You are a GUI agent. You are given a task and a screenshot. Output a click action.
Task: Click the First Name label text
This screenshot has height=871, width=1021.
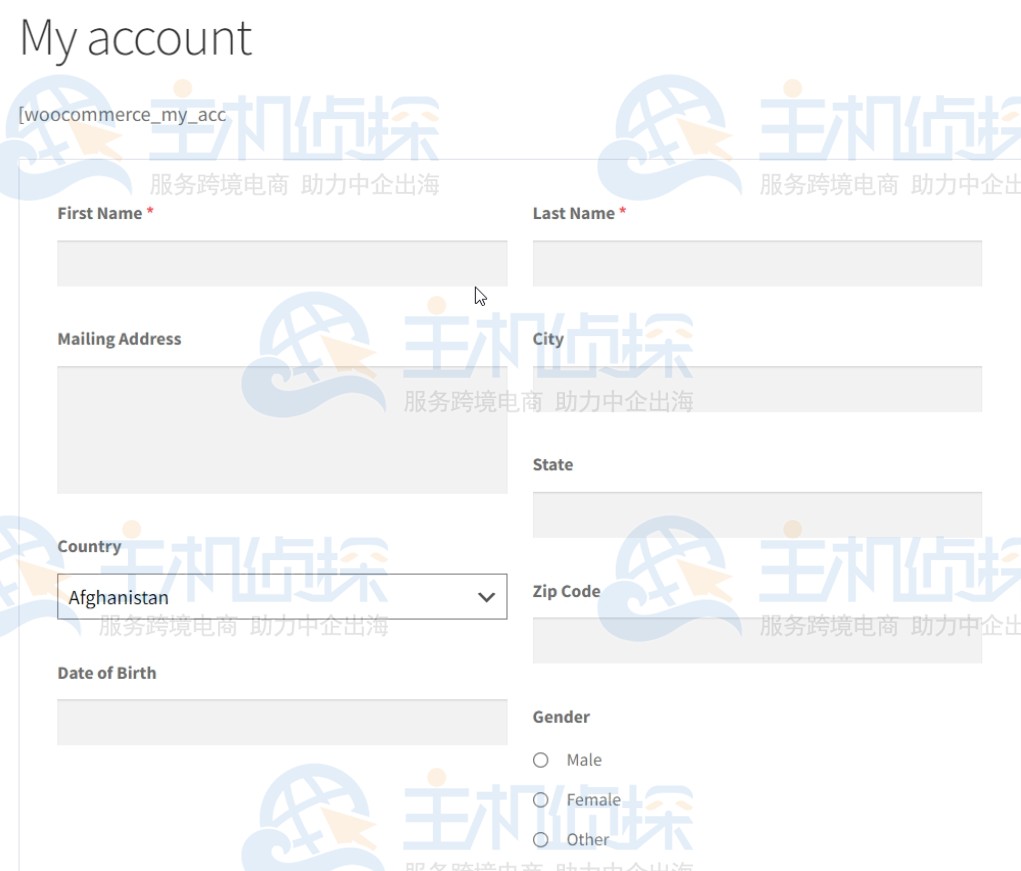point(100,213)
